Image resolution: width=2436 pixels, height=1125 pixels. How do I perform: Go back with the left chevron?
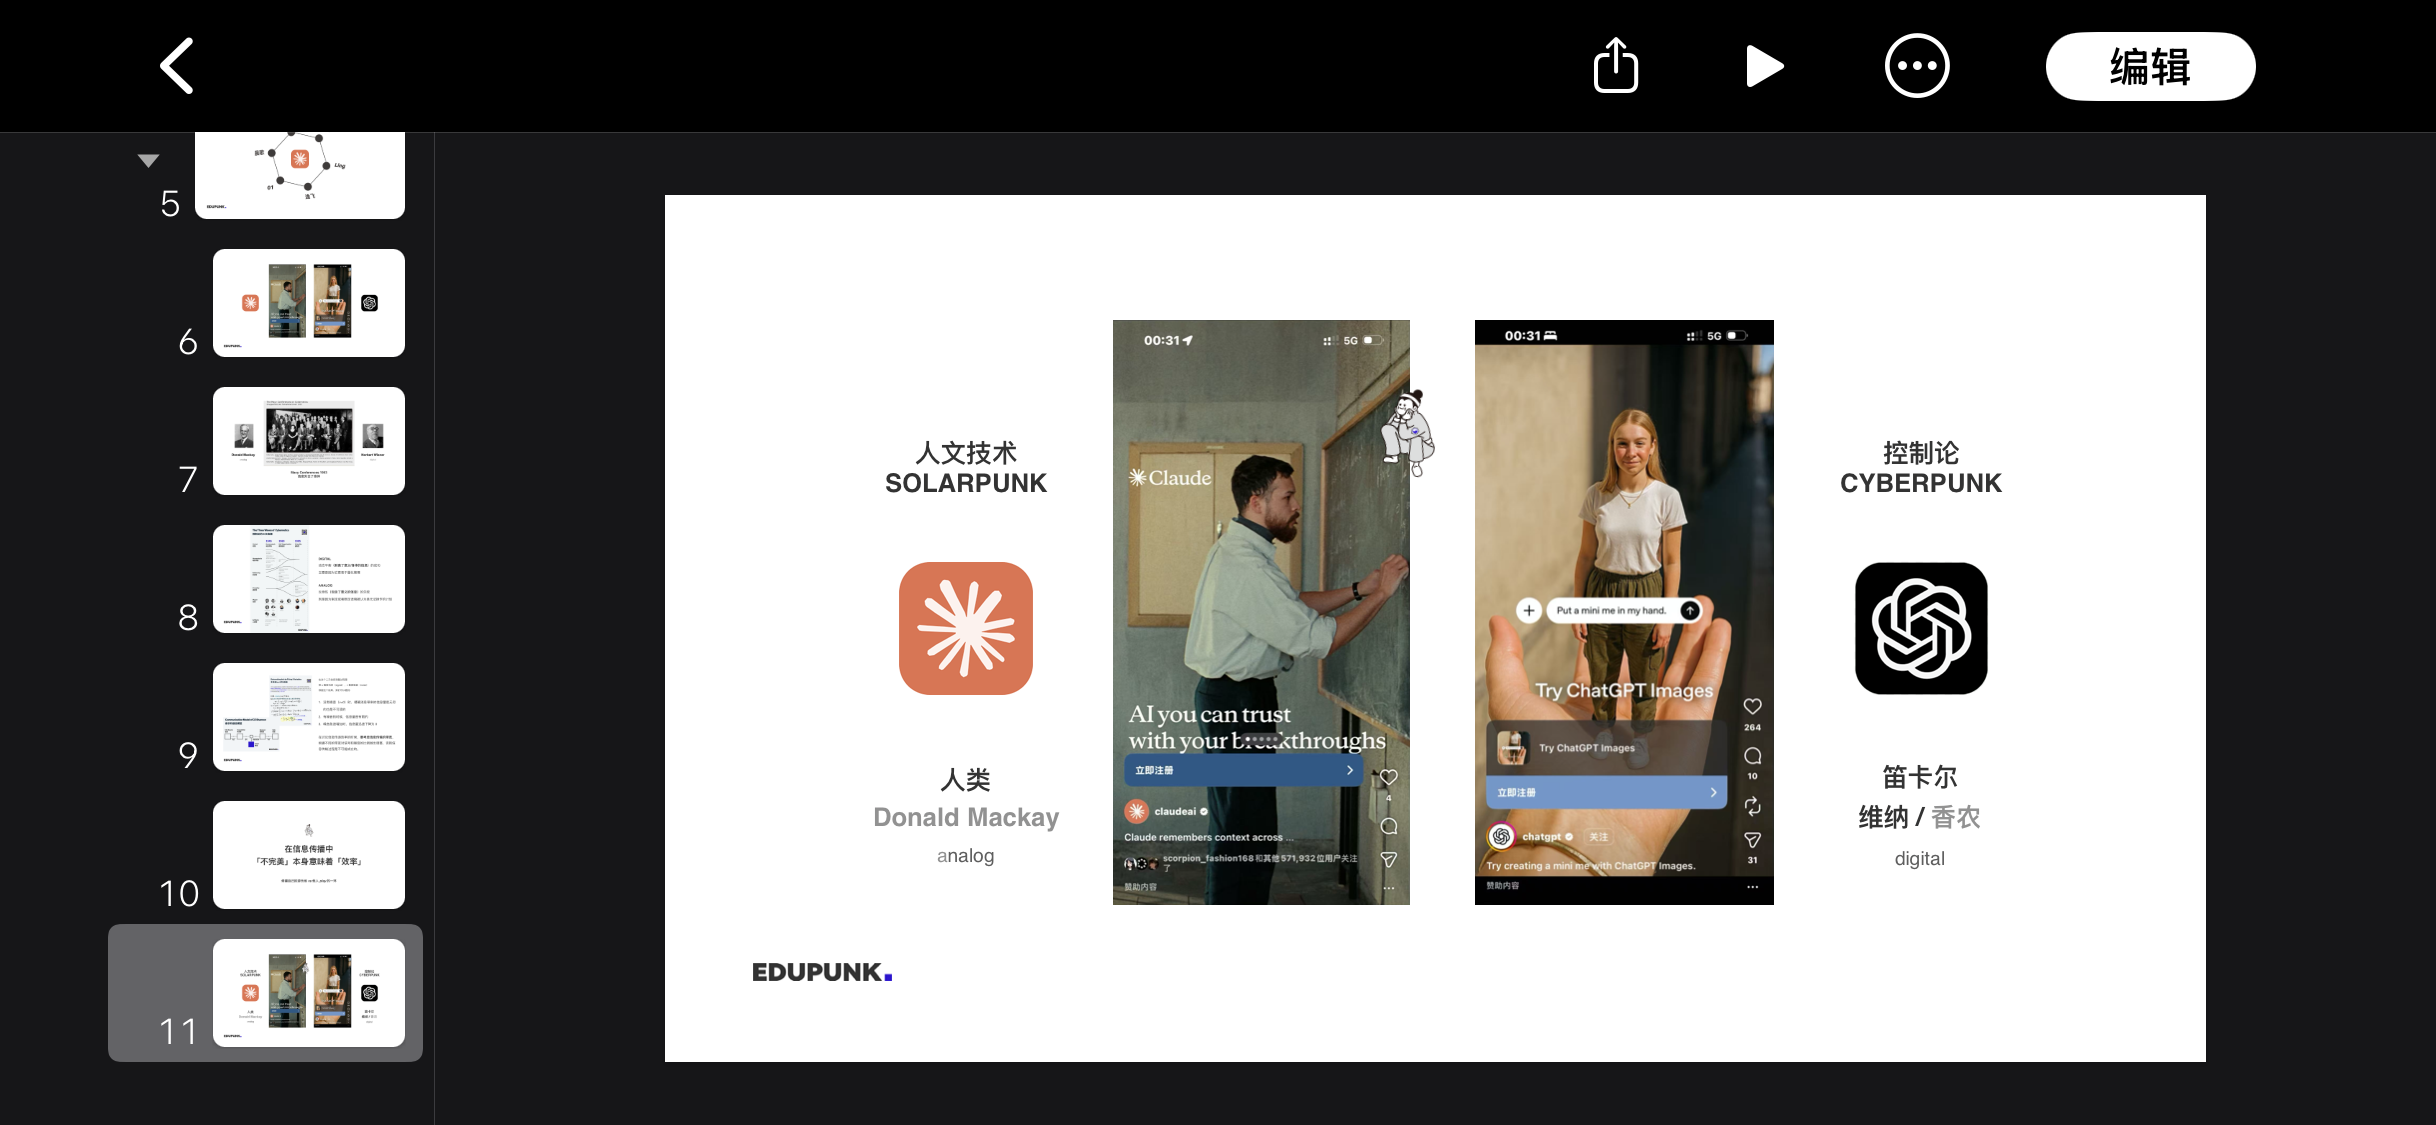pos(177,66)
